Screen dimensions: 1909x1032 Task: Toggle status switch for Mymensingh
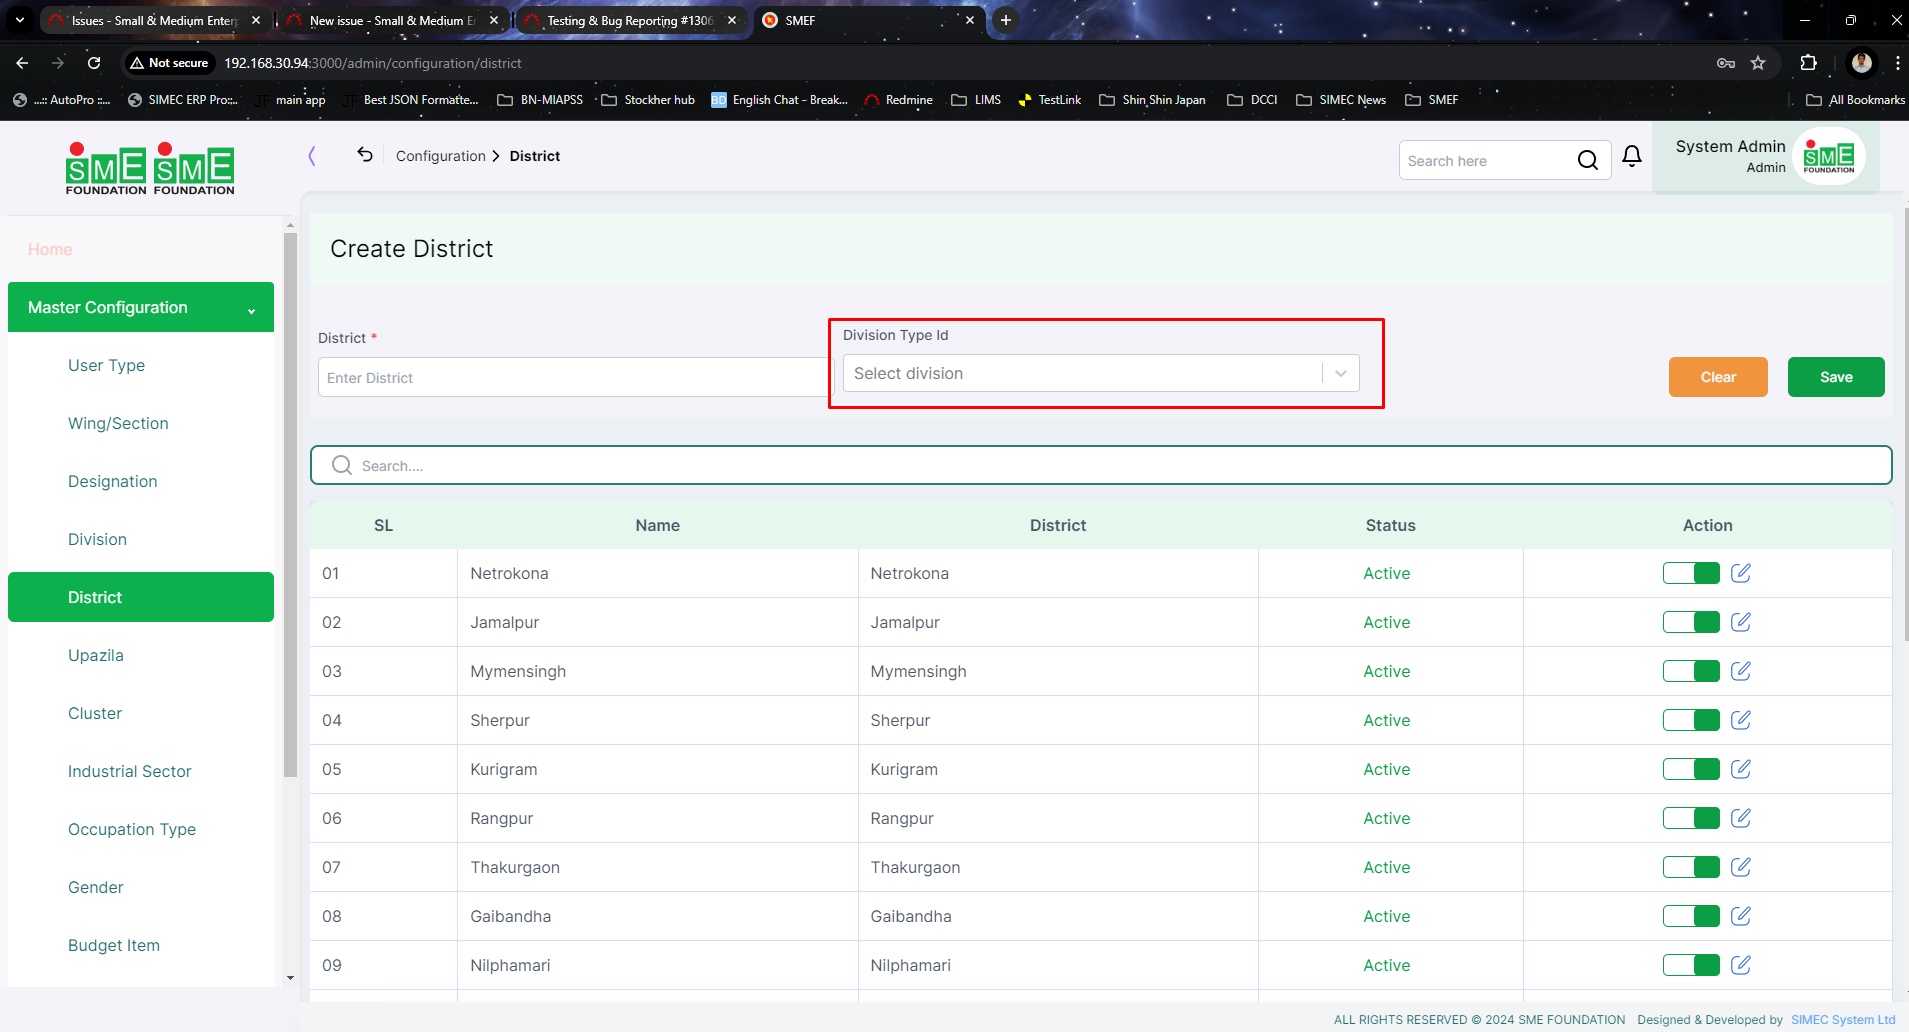[x=1691, y=671]
